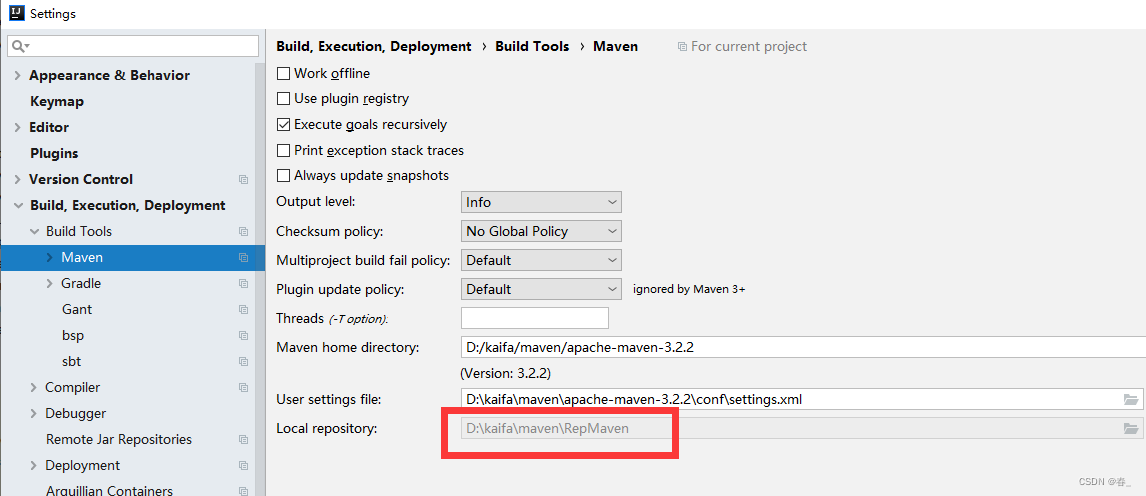Viewport: 1146px width, 496px height.
Task: Click the project-level icon beside sbt
Action: point(243,362)
